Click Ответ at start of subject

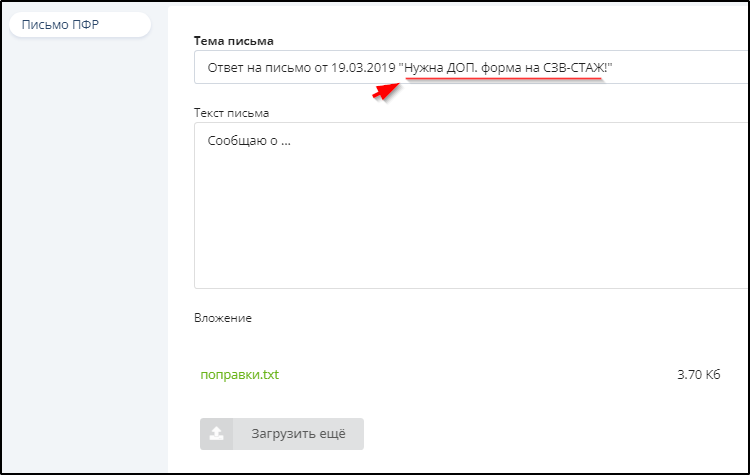[x=227, y=67]
